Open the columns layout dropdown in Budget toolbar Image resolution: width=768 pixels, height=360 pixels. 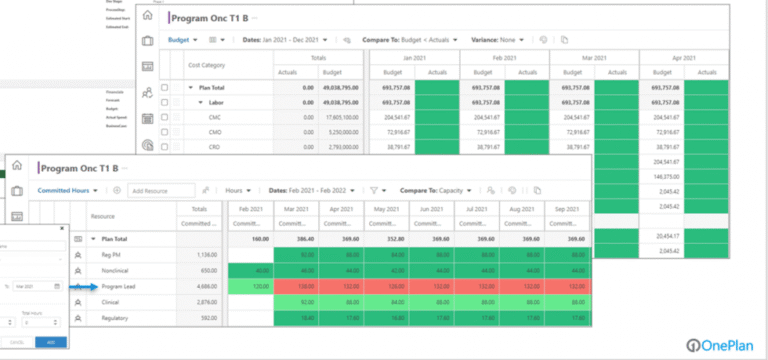[216, 40]
